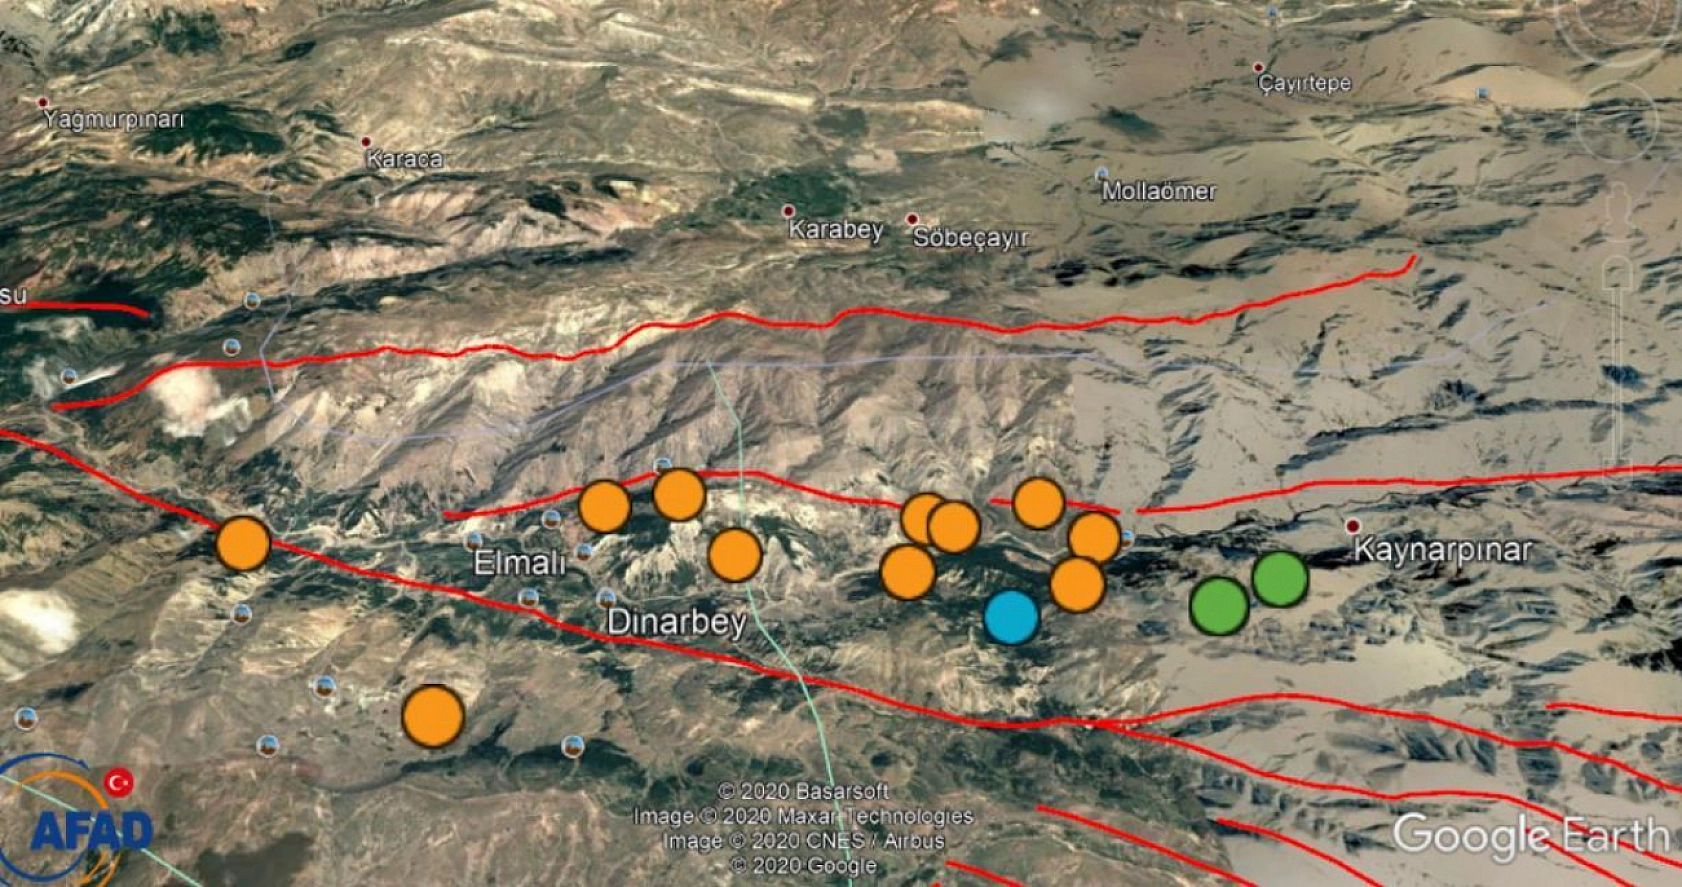Click the orange marker southwest of Elmalı

pyautogui.click(x=433, y=716)
